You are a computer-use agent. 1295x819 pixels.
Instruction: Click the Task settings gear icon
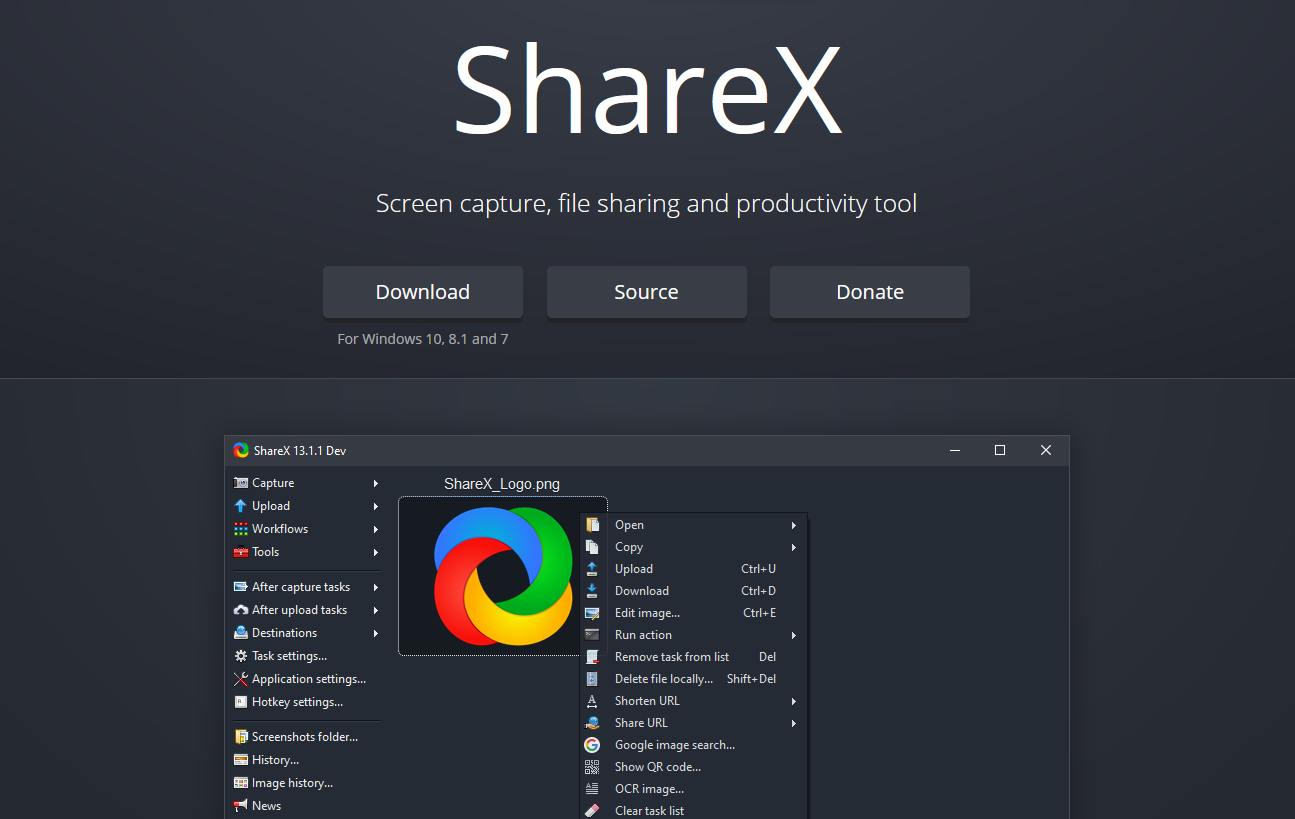pyautogui.click(x=240, y=656)
